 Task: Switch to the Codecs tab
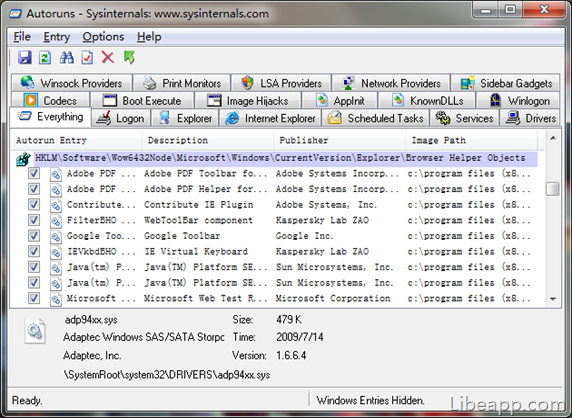[x=50, y=100]
